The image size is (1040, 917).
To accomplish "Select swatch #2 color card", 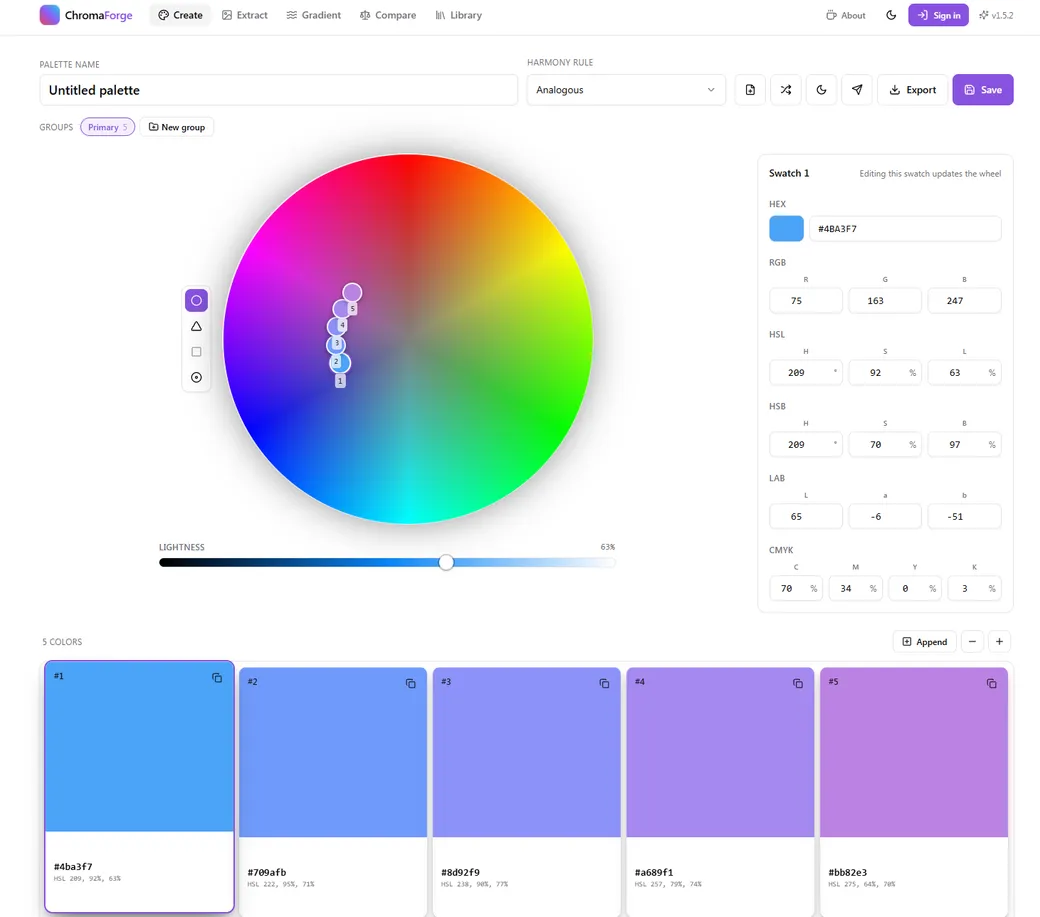I will [333, 792].
